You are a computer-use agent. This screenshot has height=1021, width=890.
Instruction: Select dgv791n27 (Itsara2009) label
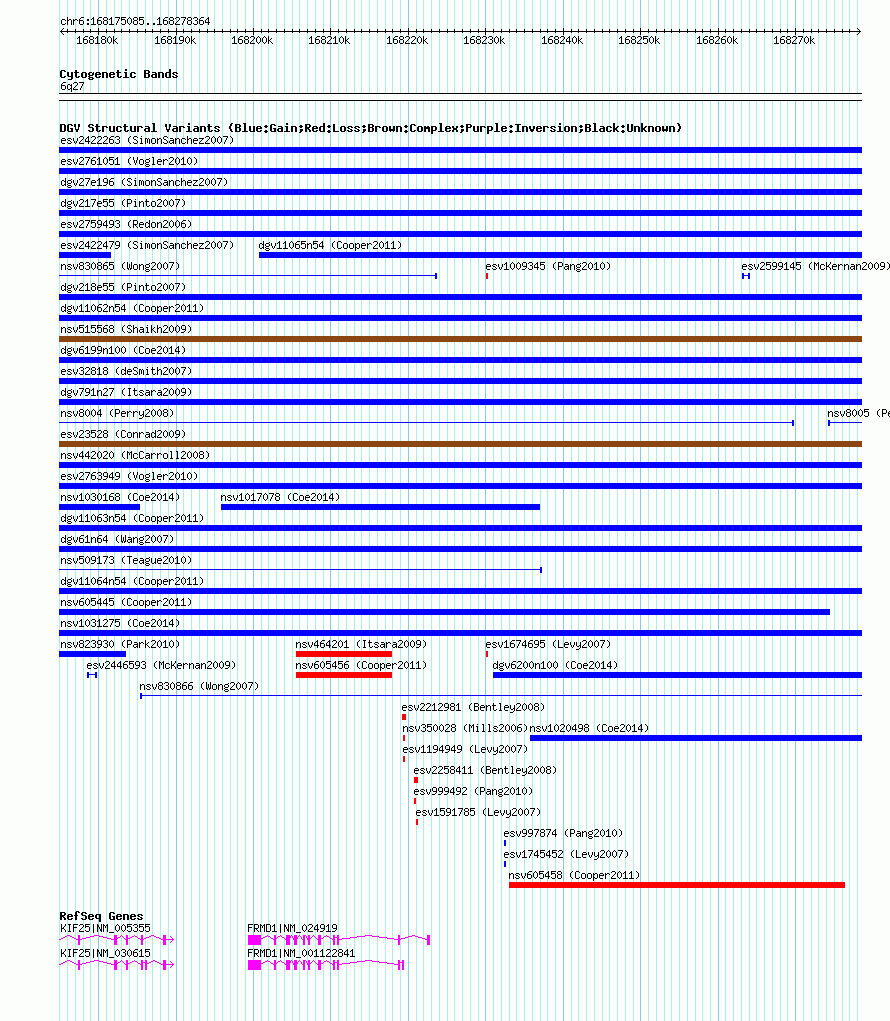click(126, 392)
